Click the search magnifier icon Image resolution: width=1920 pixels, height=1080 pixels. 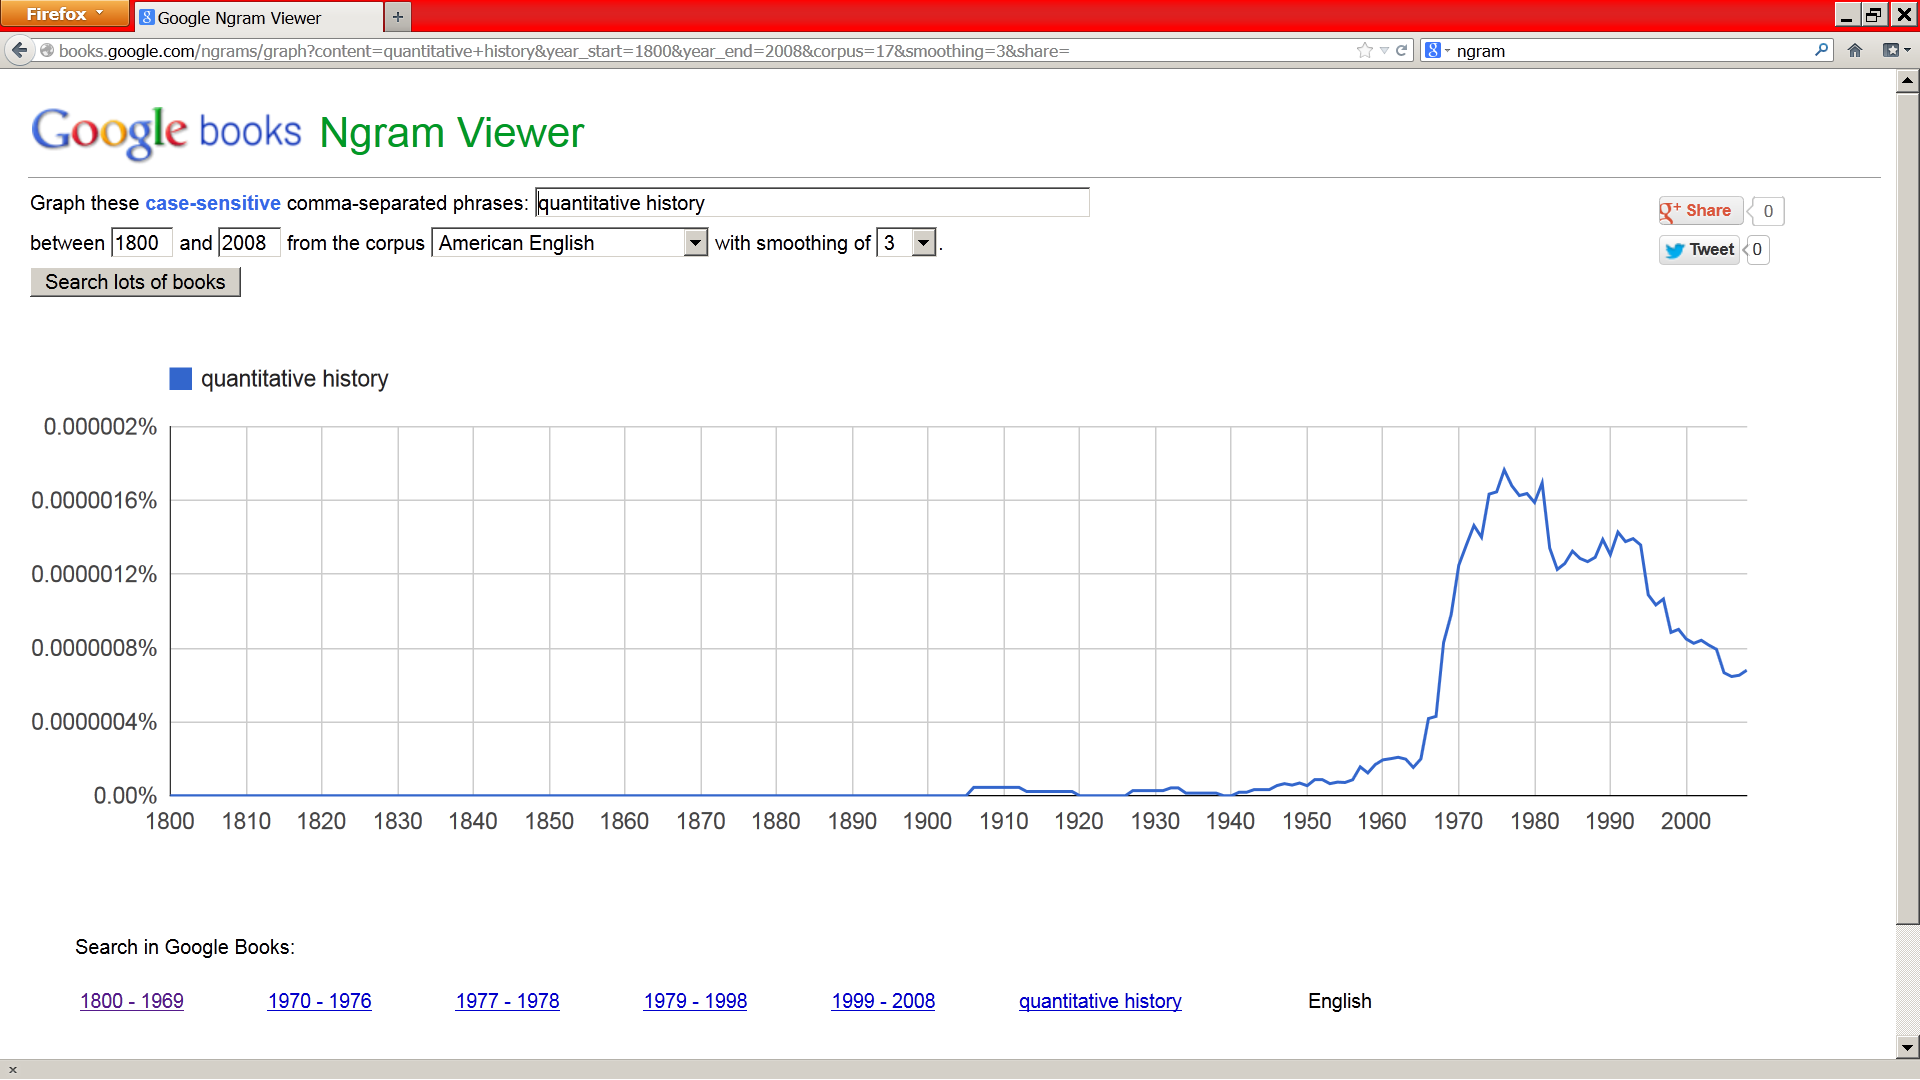tap(1821, 50)
